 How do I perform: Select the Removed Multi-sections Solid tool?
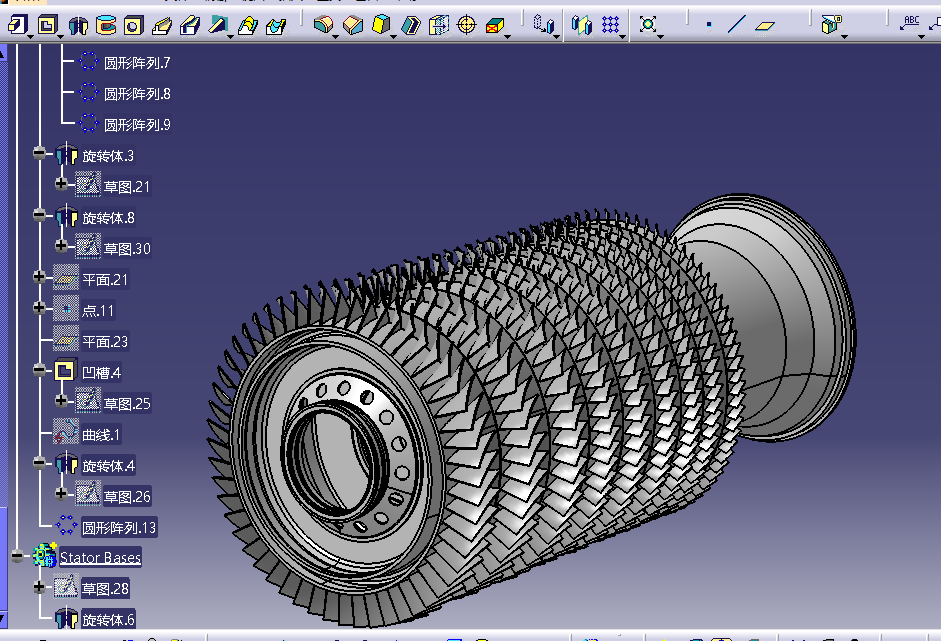coord(276,25)
